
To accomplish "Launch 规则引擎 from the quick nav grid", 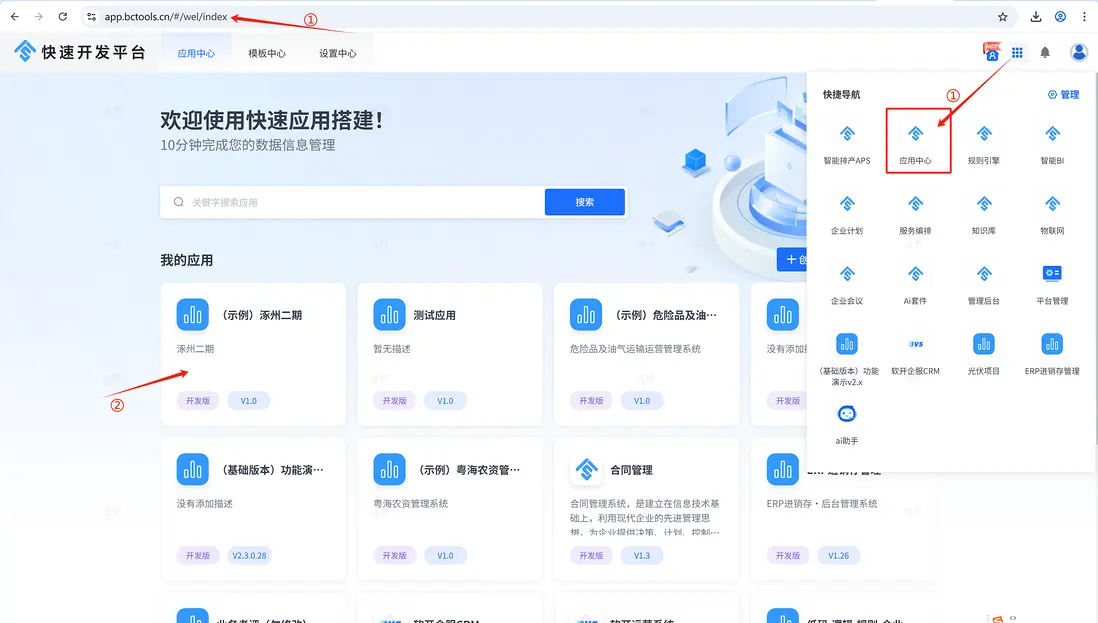I will point(983,140).
